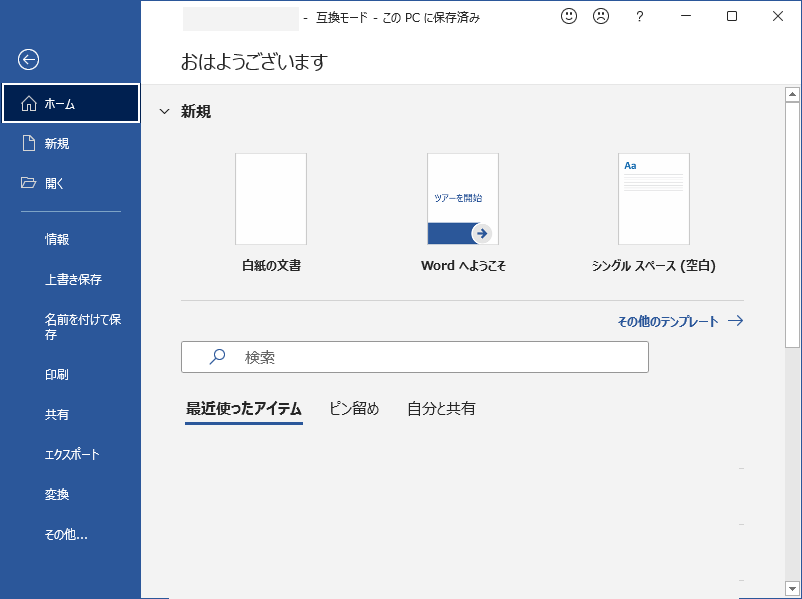The height and width of the screenshot is (599, 802).
Task: Maximize the Word window
Action: coord(732,16)
